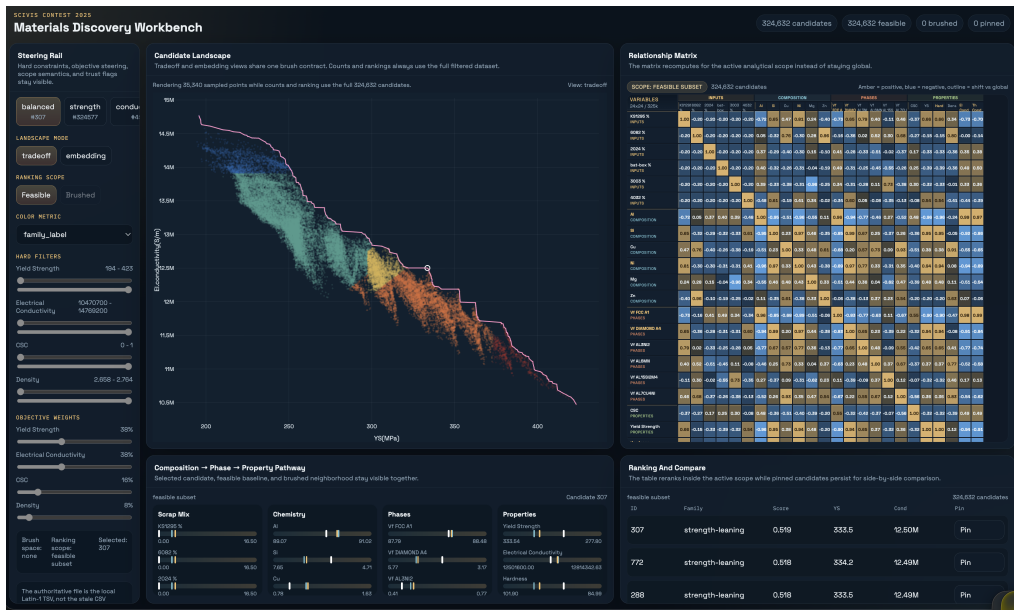This screenshot has width=1020, height=616.
Task: Click the SCOPE: FEASIBLE SUBSET badge
Action: point(667,87)
